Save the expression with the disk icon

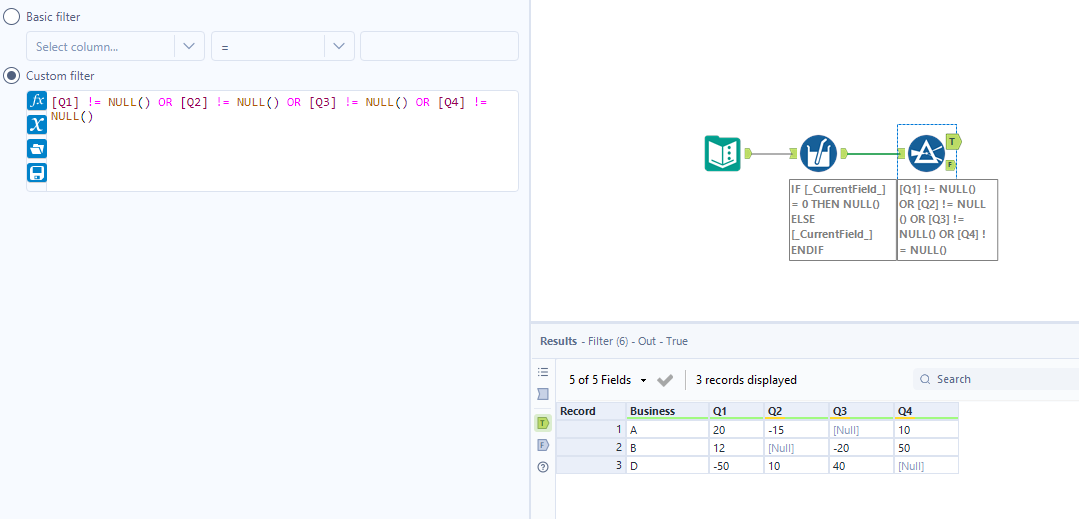pyautogui.click(x=37, y=173)
